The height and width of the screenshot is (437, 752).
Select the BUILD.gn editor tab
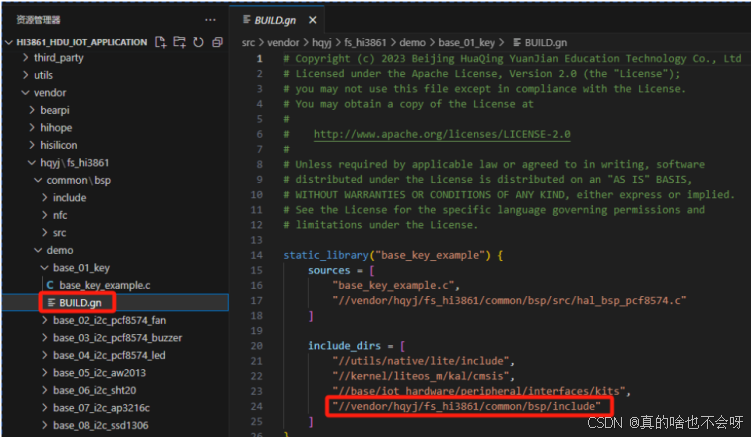tap(275, 20)
